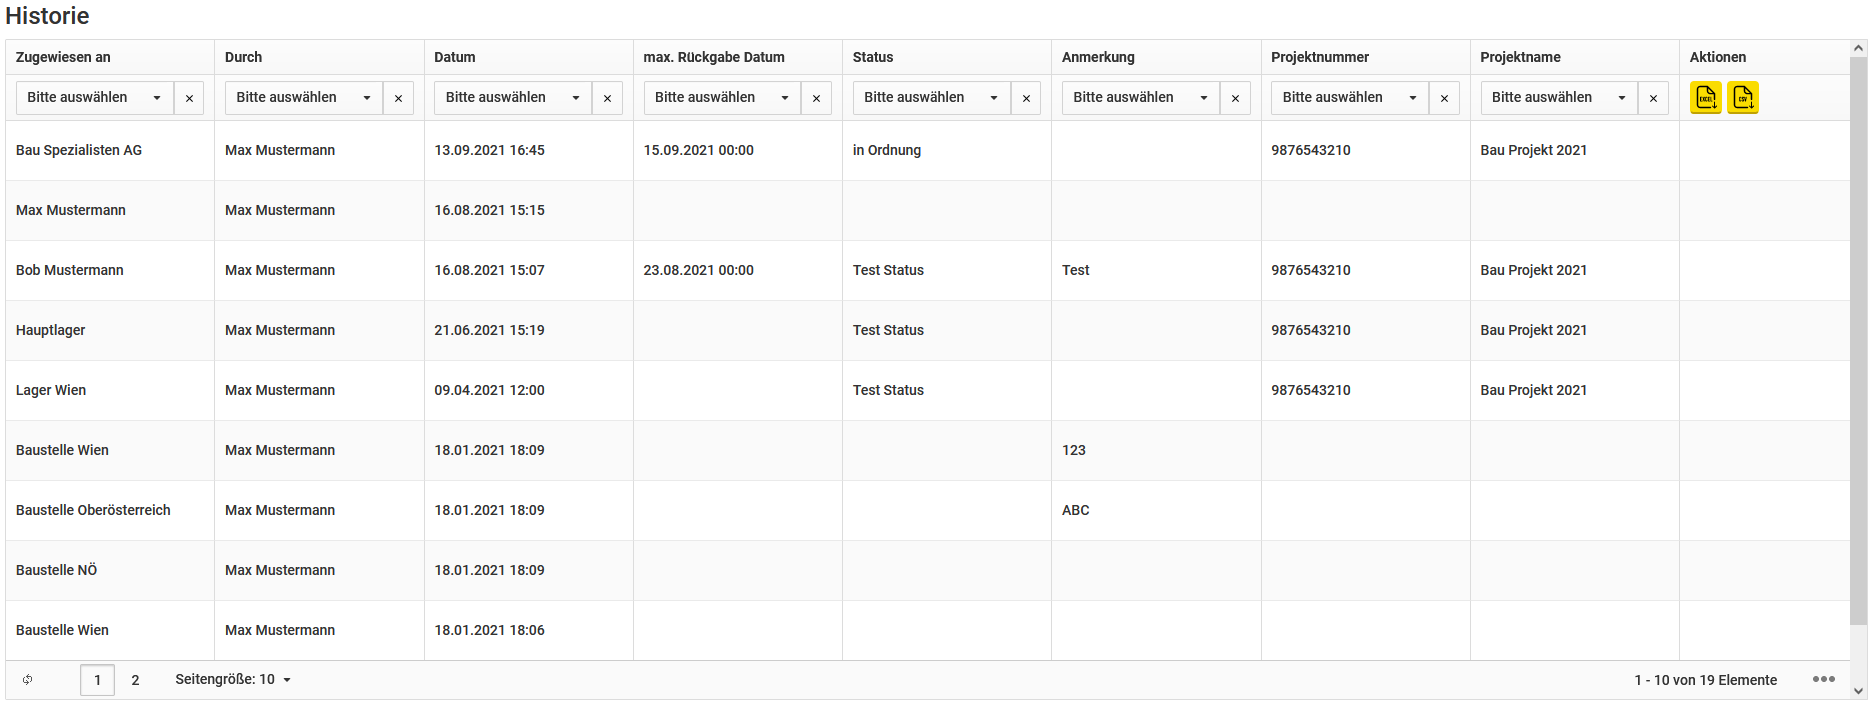Select page 1 in pager
Image resolution: width=1874 pixels, height=710 pixels.
[97, 680]
